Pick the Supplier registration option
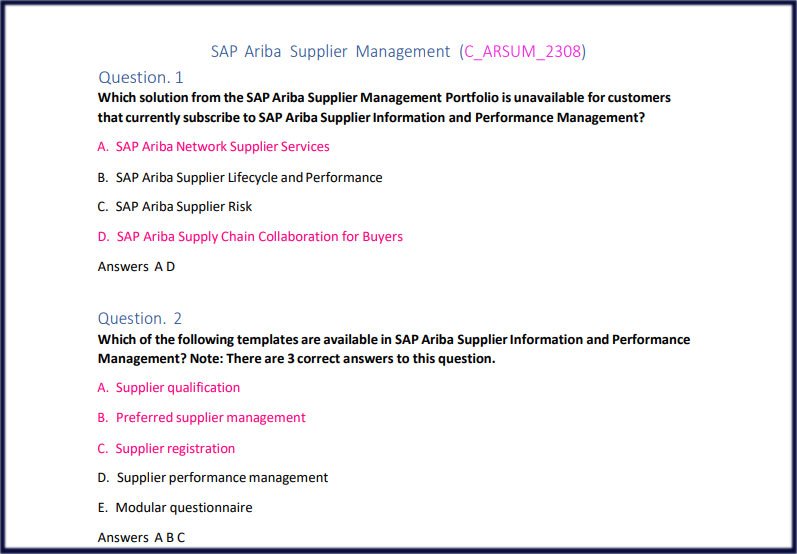Viewport: 797px width, 554px height. [x=175, y=449]
